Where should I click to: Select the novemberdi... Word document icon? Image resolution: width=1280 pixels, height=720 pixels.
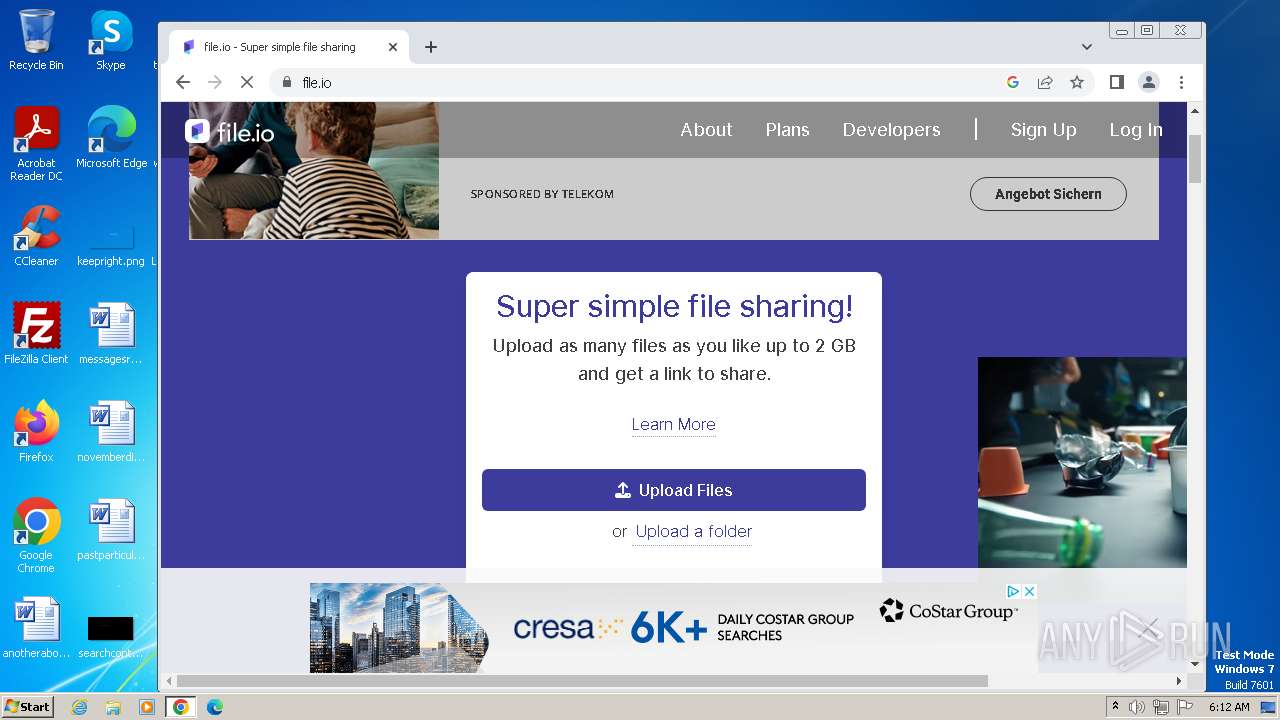(x=111, y=431)
